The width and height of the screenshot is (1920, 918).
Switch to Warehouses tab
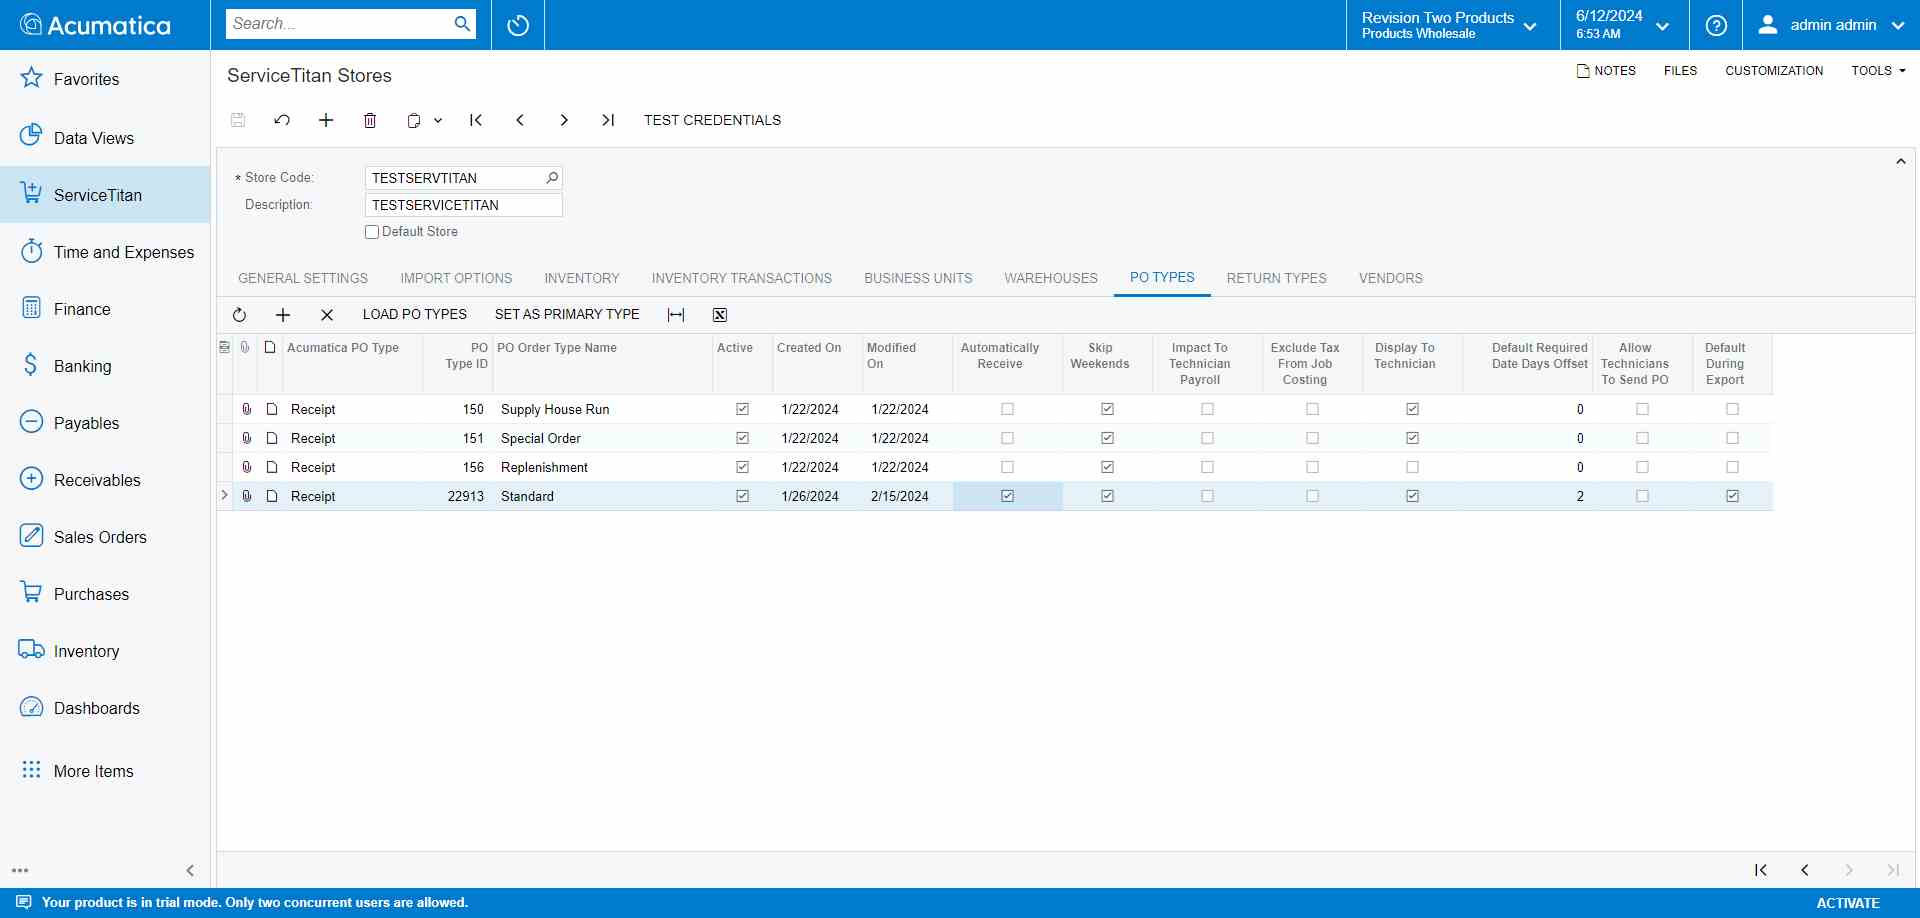1051,278
